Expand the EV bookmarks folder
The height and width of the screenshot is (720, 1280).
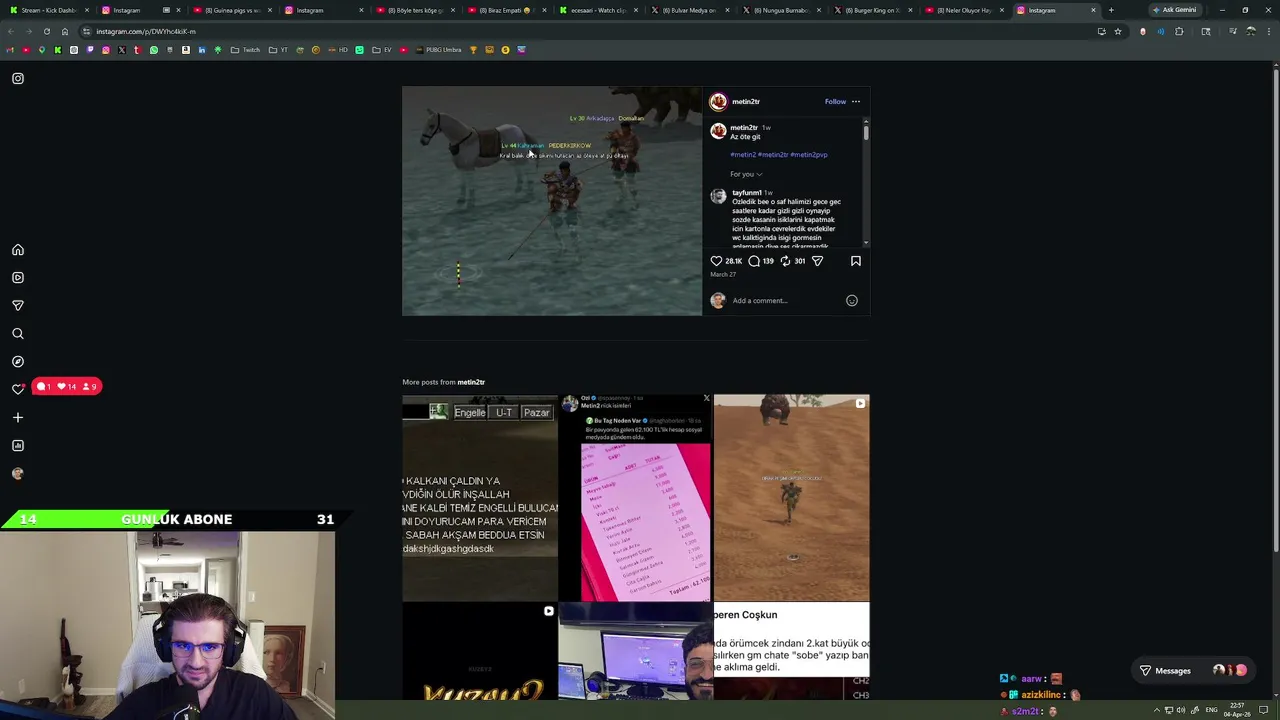[382, 50]
